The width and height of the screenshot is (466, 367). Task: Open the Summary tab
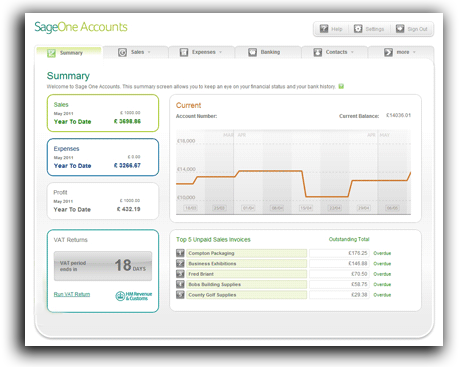69,53
